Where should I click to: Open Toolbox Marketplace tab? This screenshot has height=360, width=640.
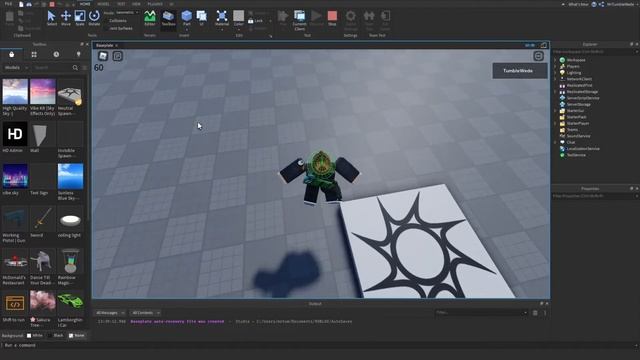coord(11,54)
